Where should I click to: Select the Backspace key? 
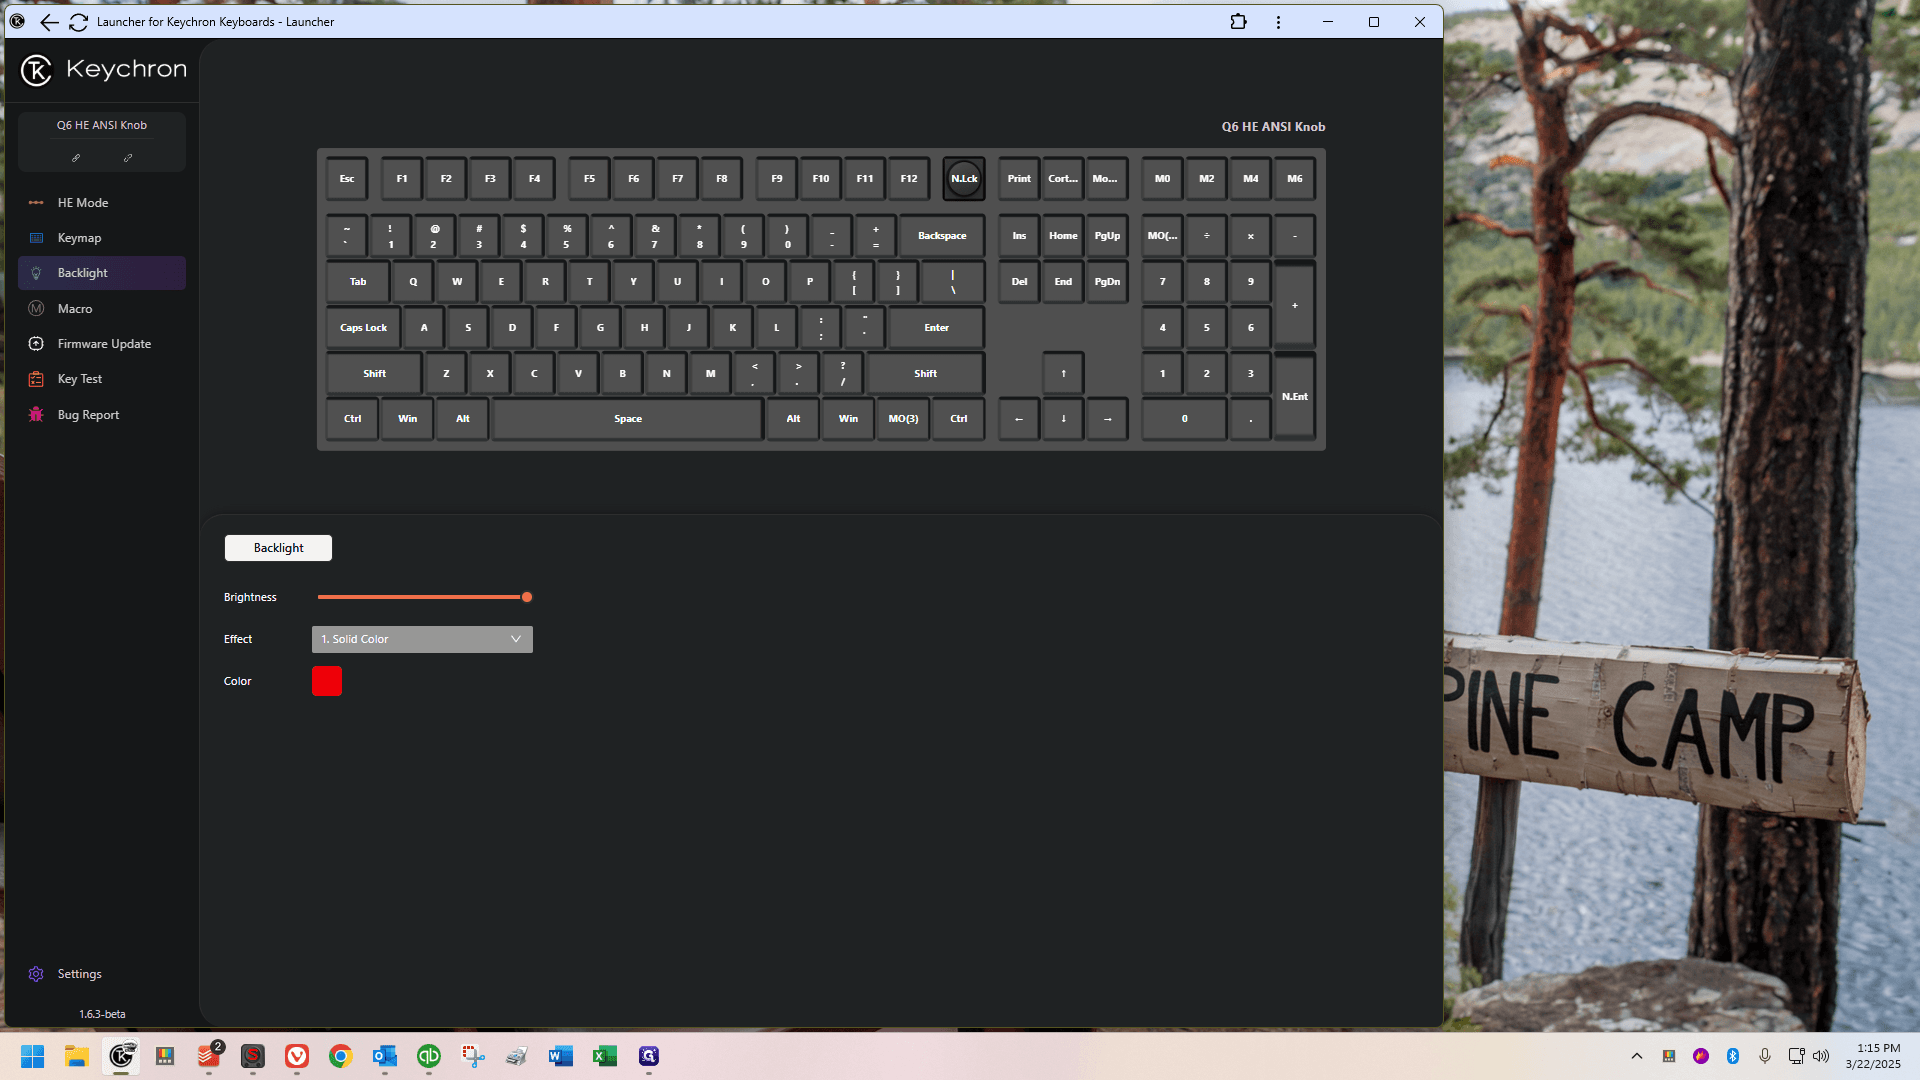(942, 236)
